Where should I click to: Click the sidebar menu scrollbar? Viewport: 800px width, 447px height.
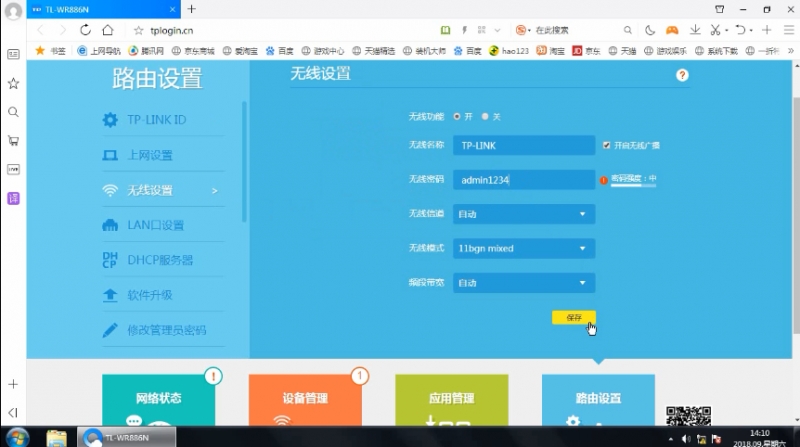click(244, 161)
